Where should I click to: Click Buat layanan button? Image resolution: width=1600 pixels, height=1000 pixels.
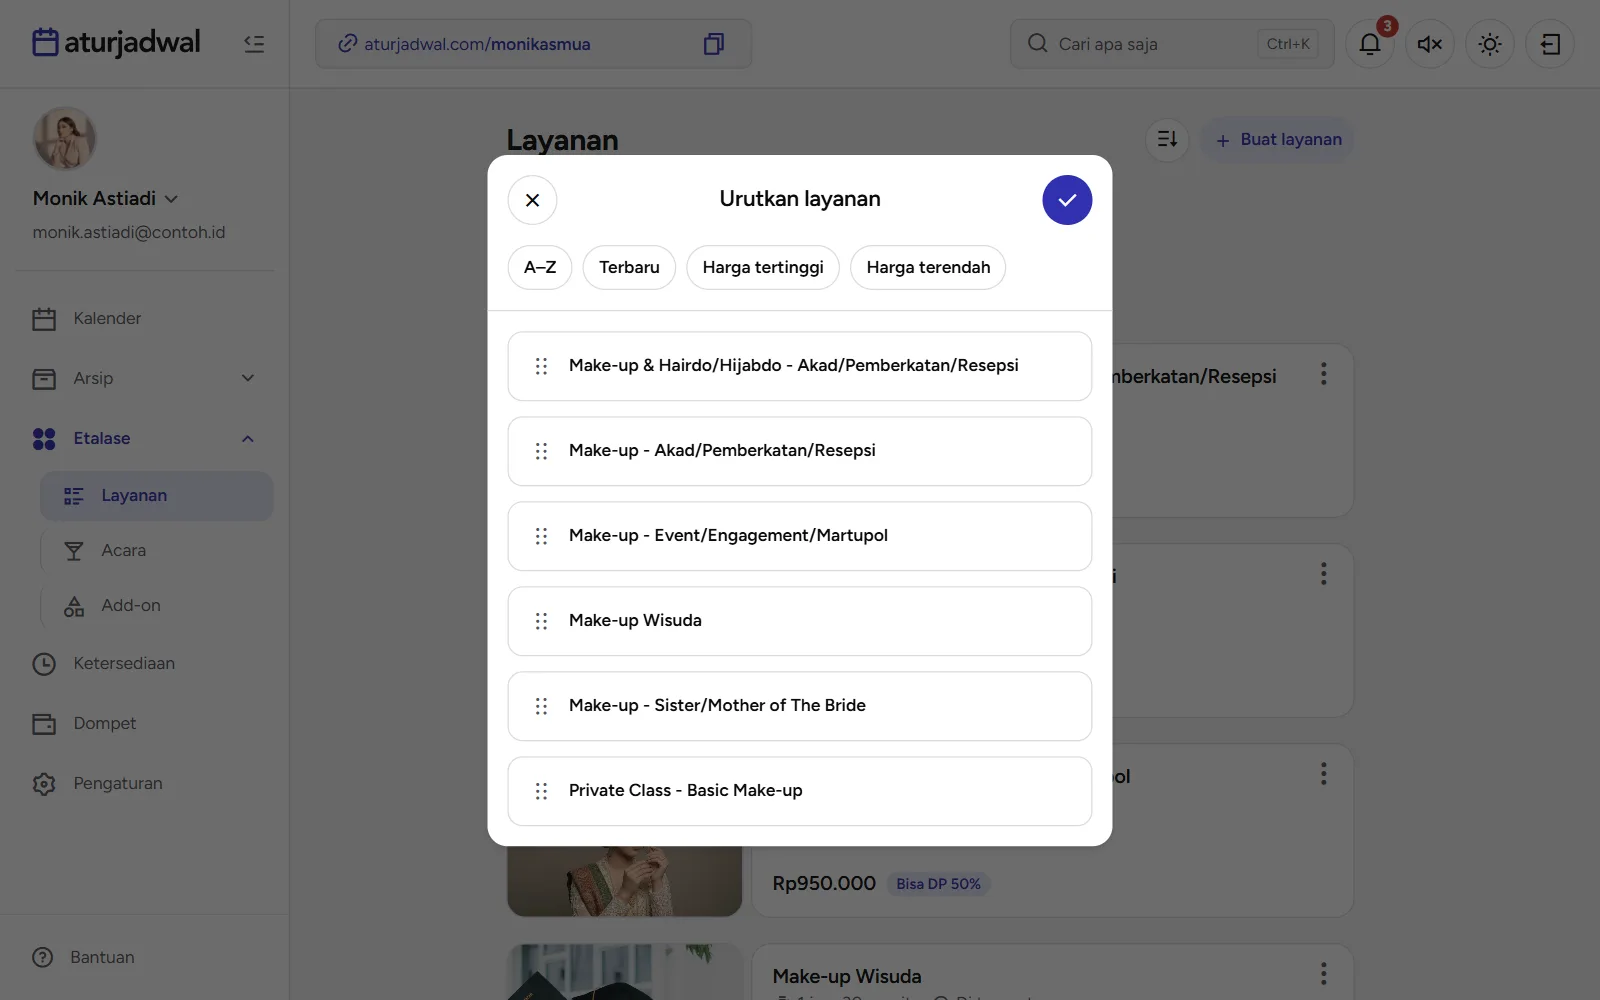tap(1278, 140)
